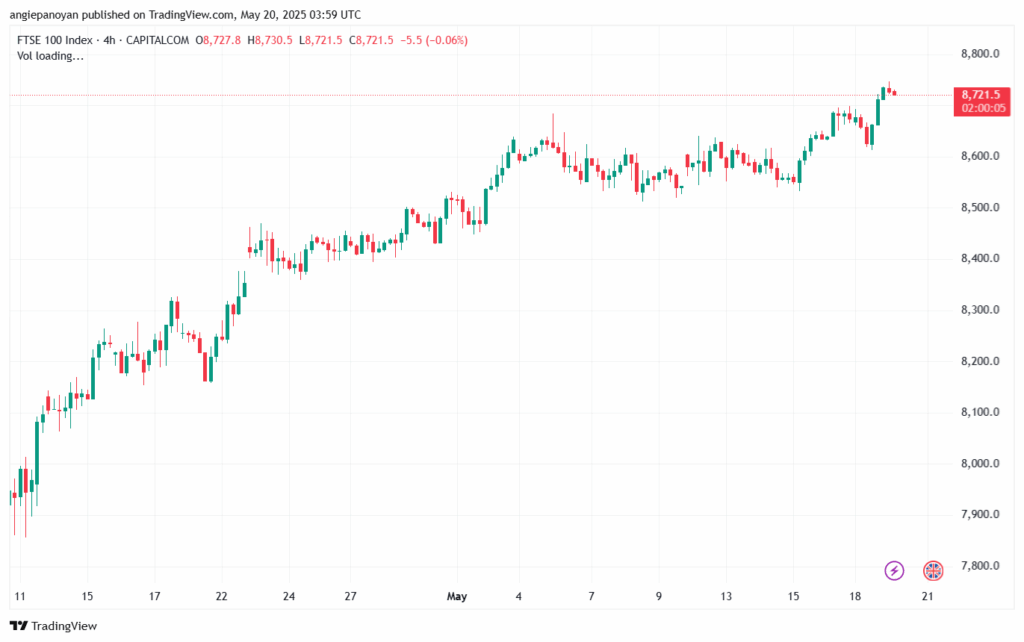Screen dimensions: 1024x642
Task: Click the May label on time axis
Action: [457, 596]
